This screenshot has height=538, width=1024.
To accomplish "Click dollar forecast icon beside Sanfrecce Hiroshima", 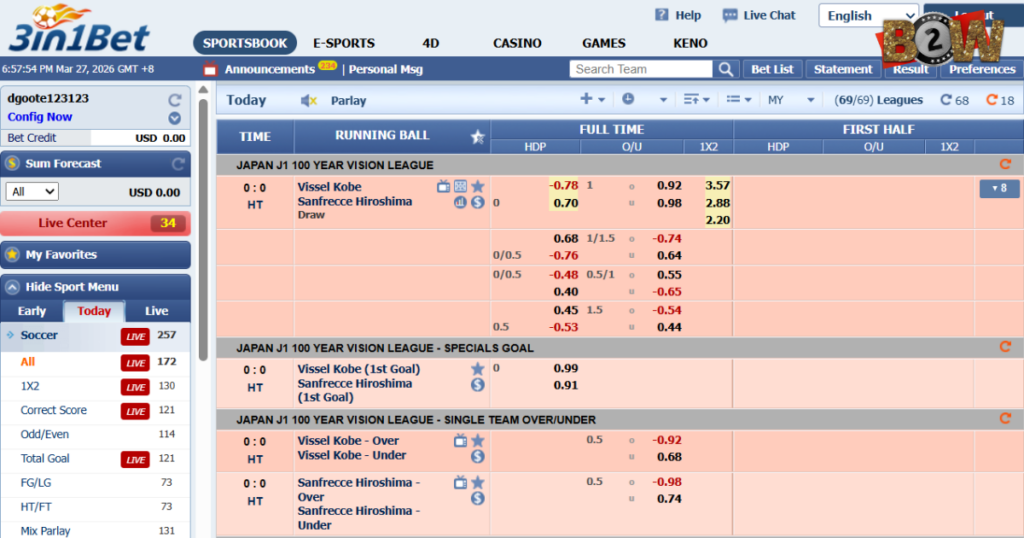I will (478, 202).
